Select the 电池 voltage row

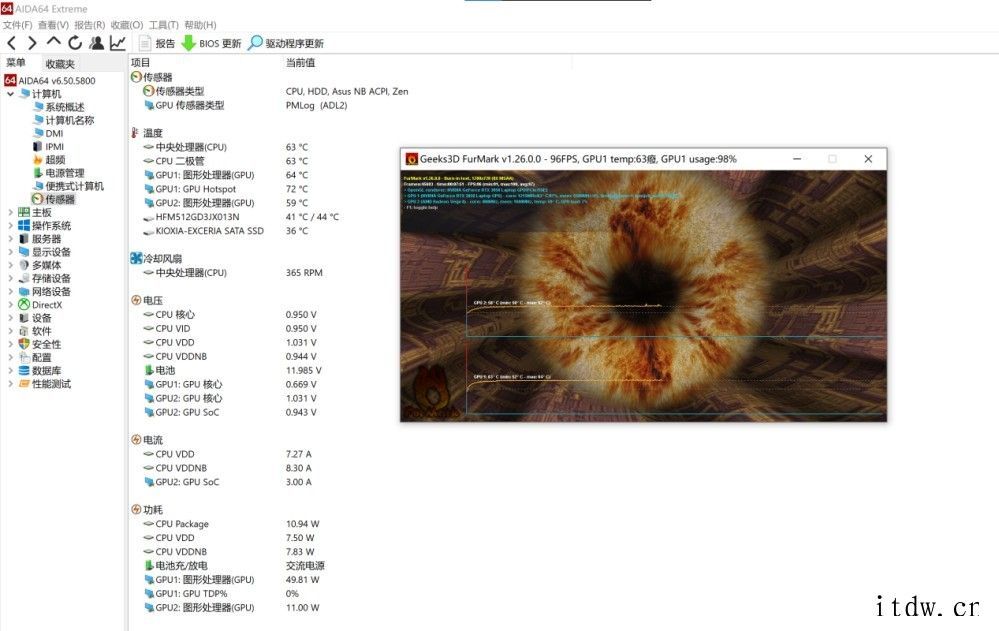[x=232, y=370]
